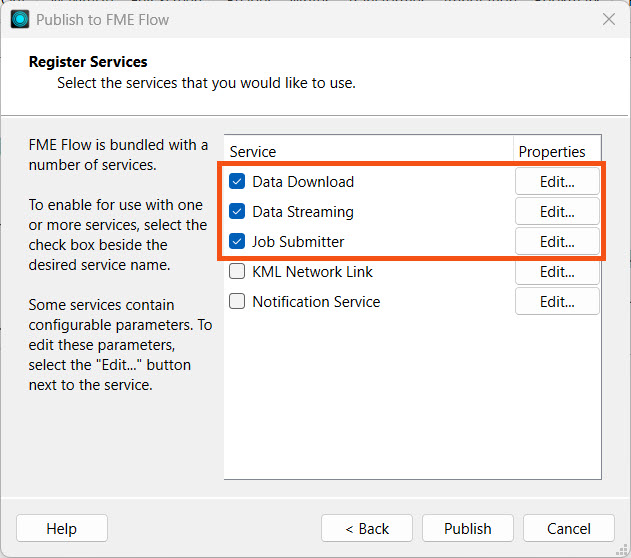Viewport: 631px width, 558px height.
Task: Enable the KML Network Link checkbox
Action: click(237, 272)
